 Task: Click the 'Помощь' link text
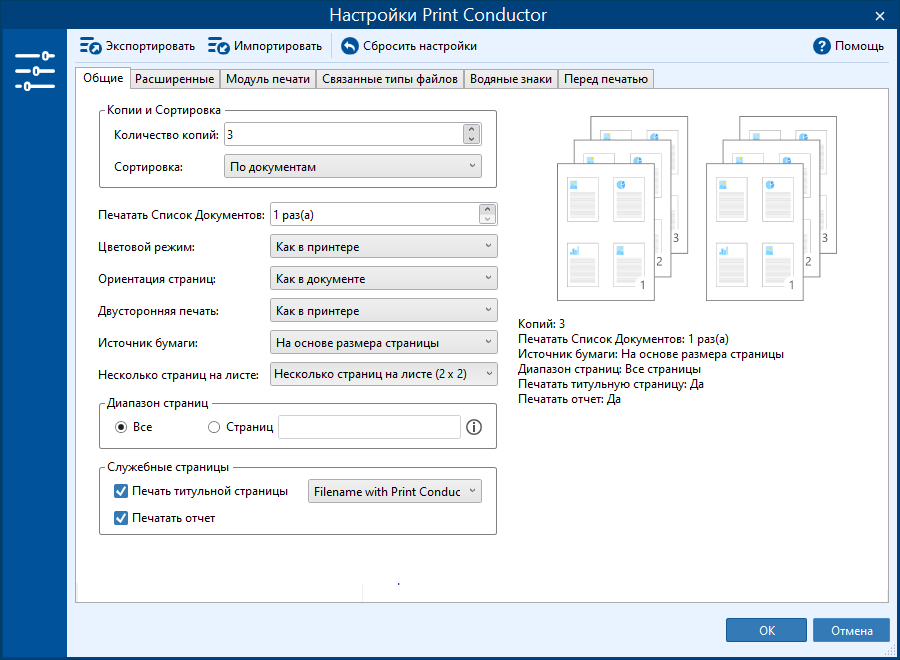coord(859,46)
